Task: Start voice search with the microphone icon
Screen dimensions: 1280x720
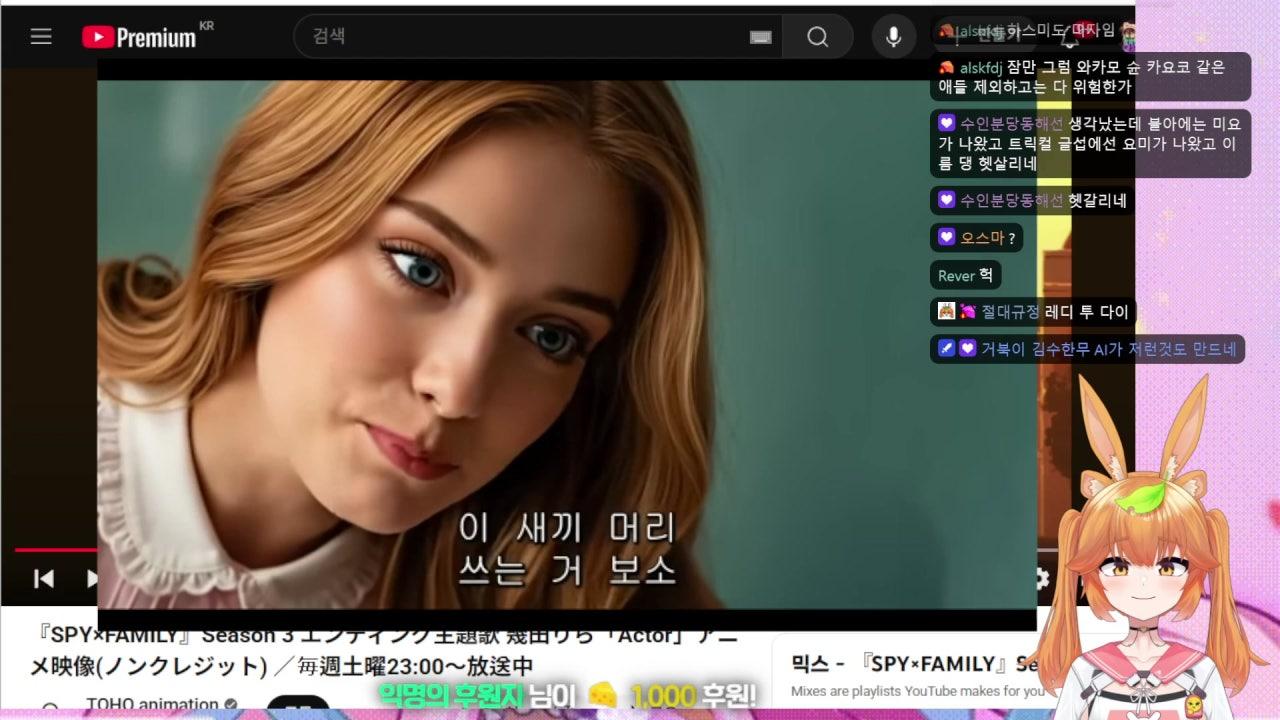Action: coord(893,37)
